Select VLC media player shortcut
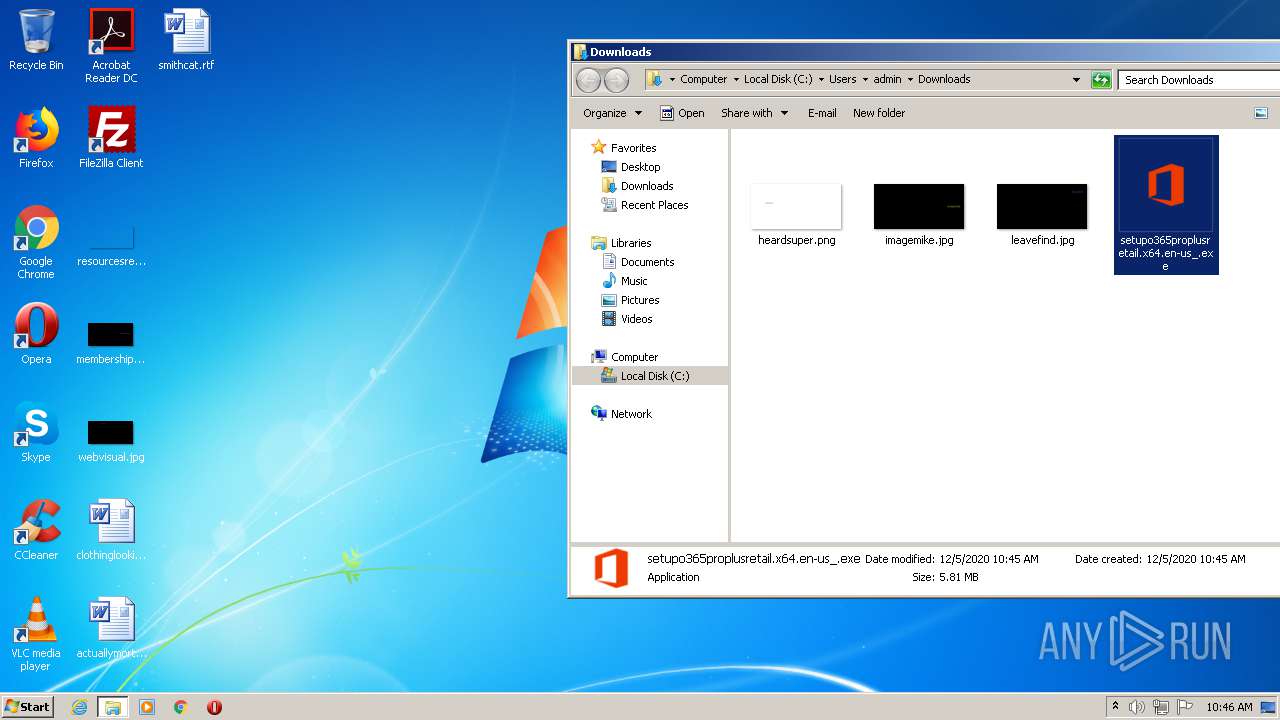This screenshot has width=1280, height=720. point(36,634)
